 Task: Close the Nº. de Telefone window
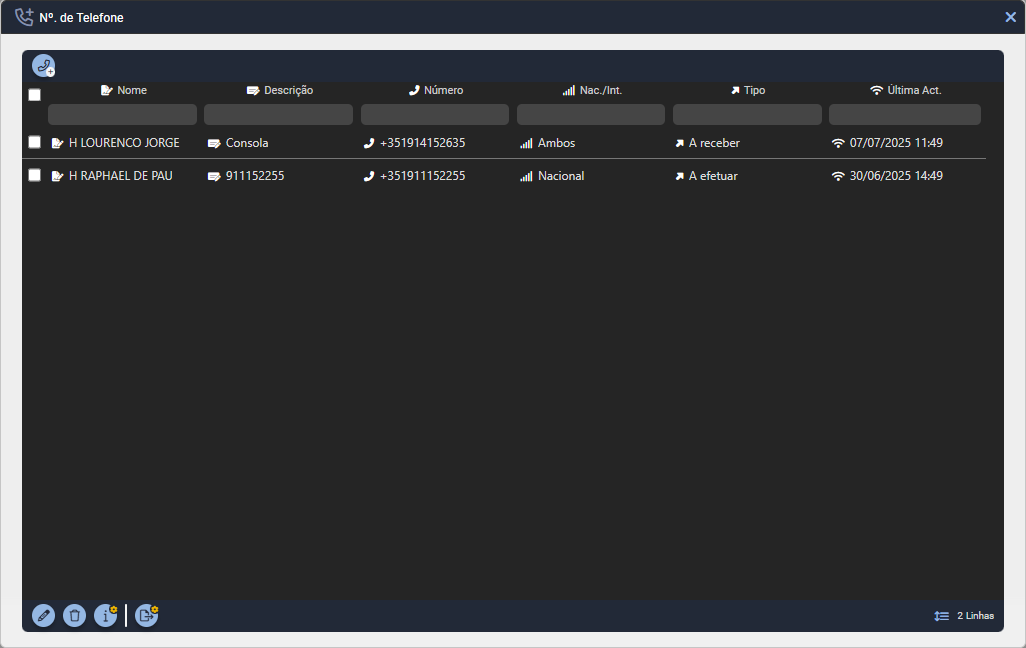[1010, 17]
